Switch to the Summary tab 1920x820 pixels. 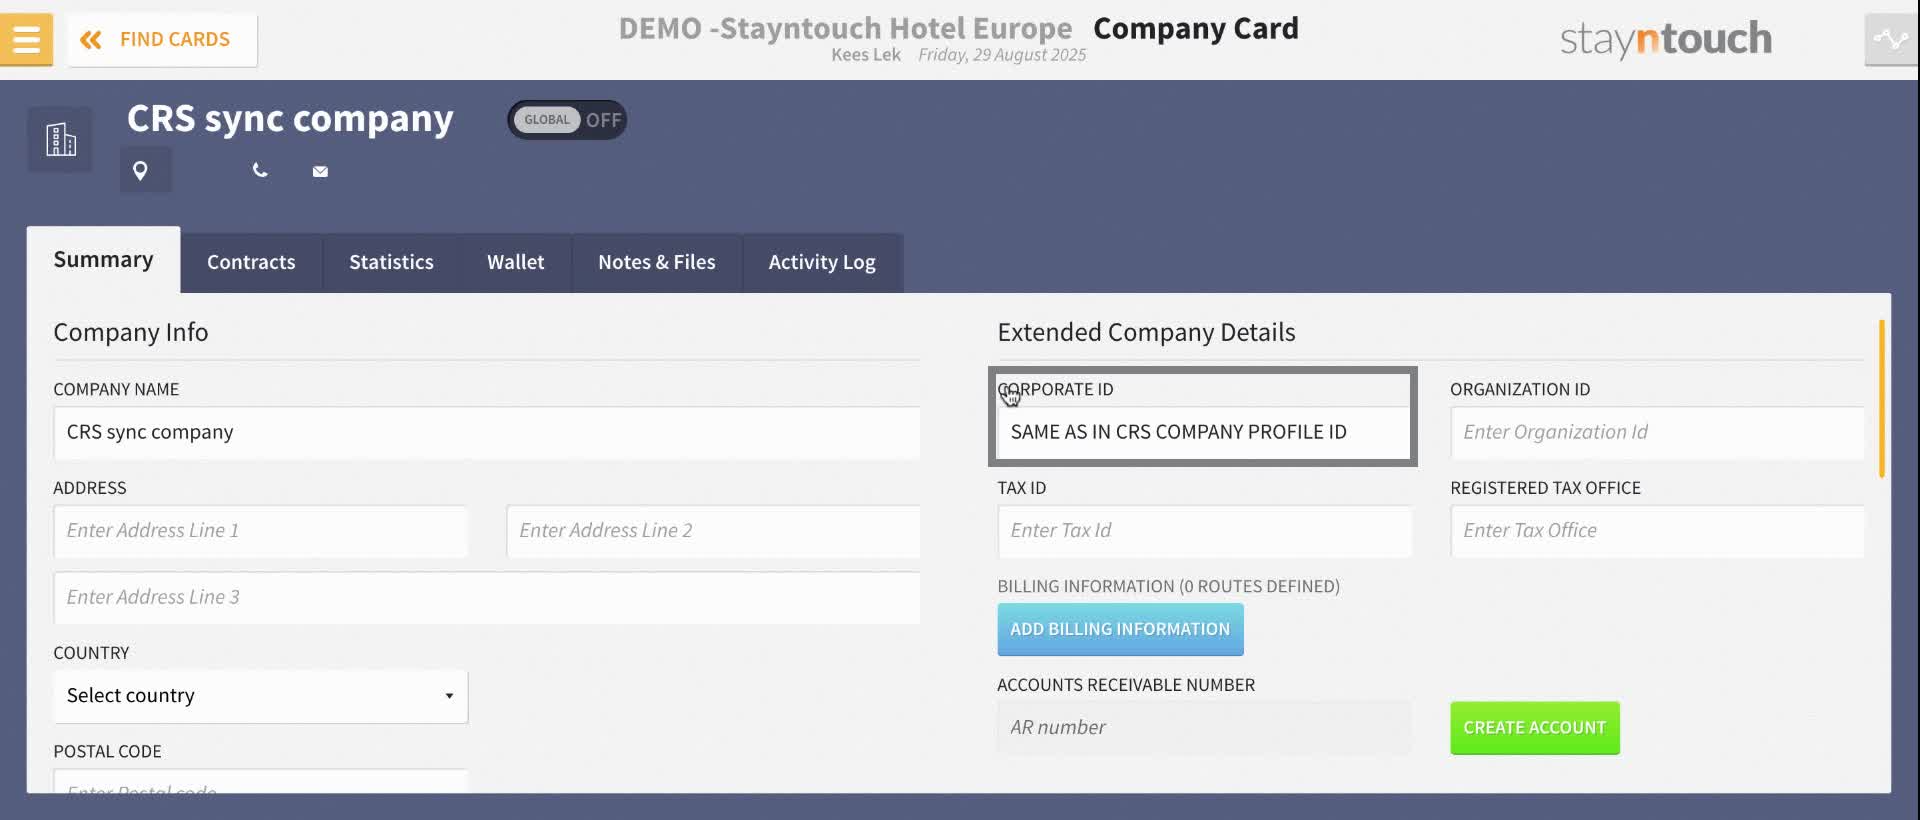[103, 260]
